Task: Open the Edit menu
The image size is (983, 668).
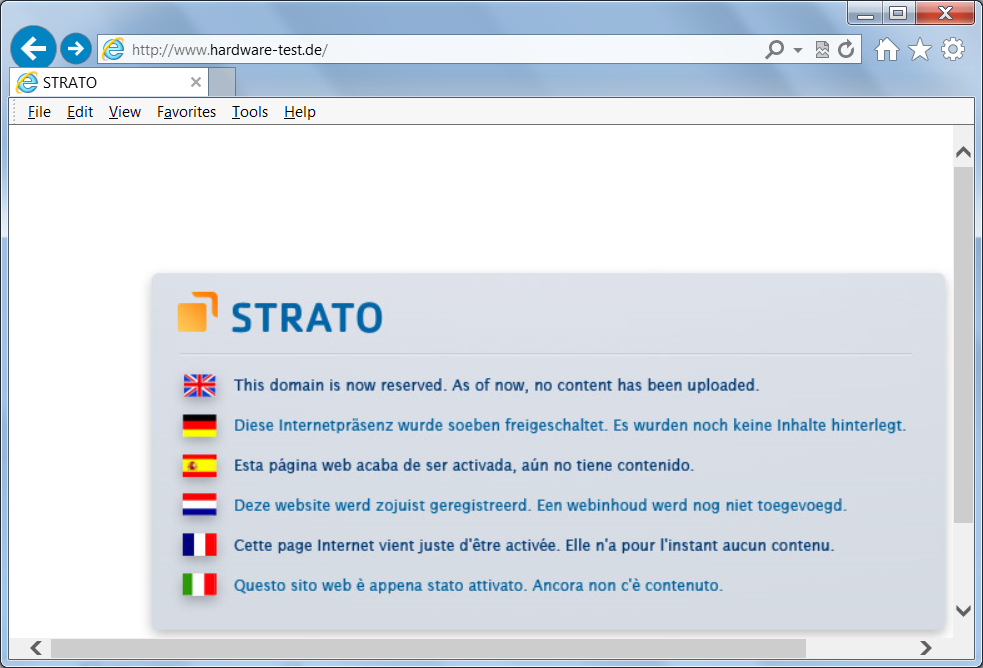Action: 80,112
